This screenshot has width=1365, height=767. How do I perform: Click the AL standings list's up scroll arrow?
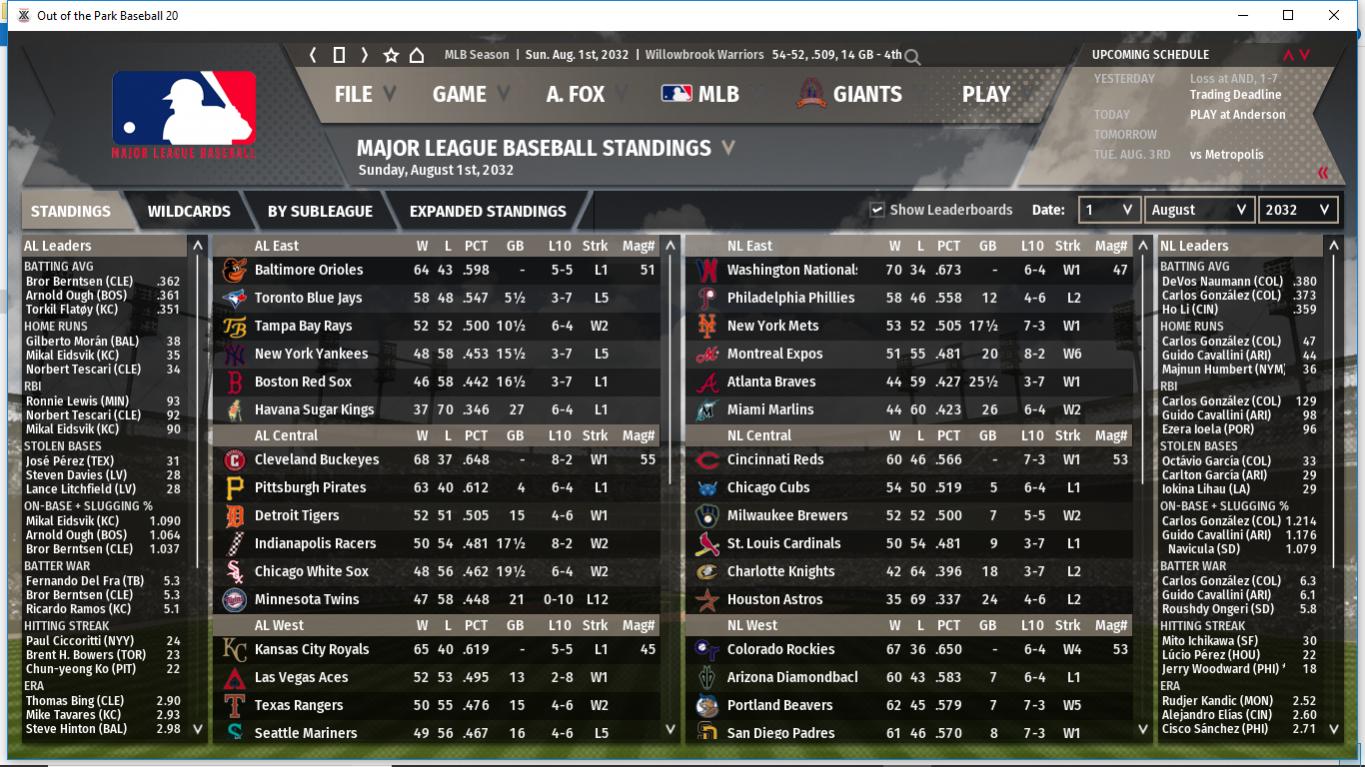(671, 245)
